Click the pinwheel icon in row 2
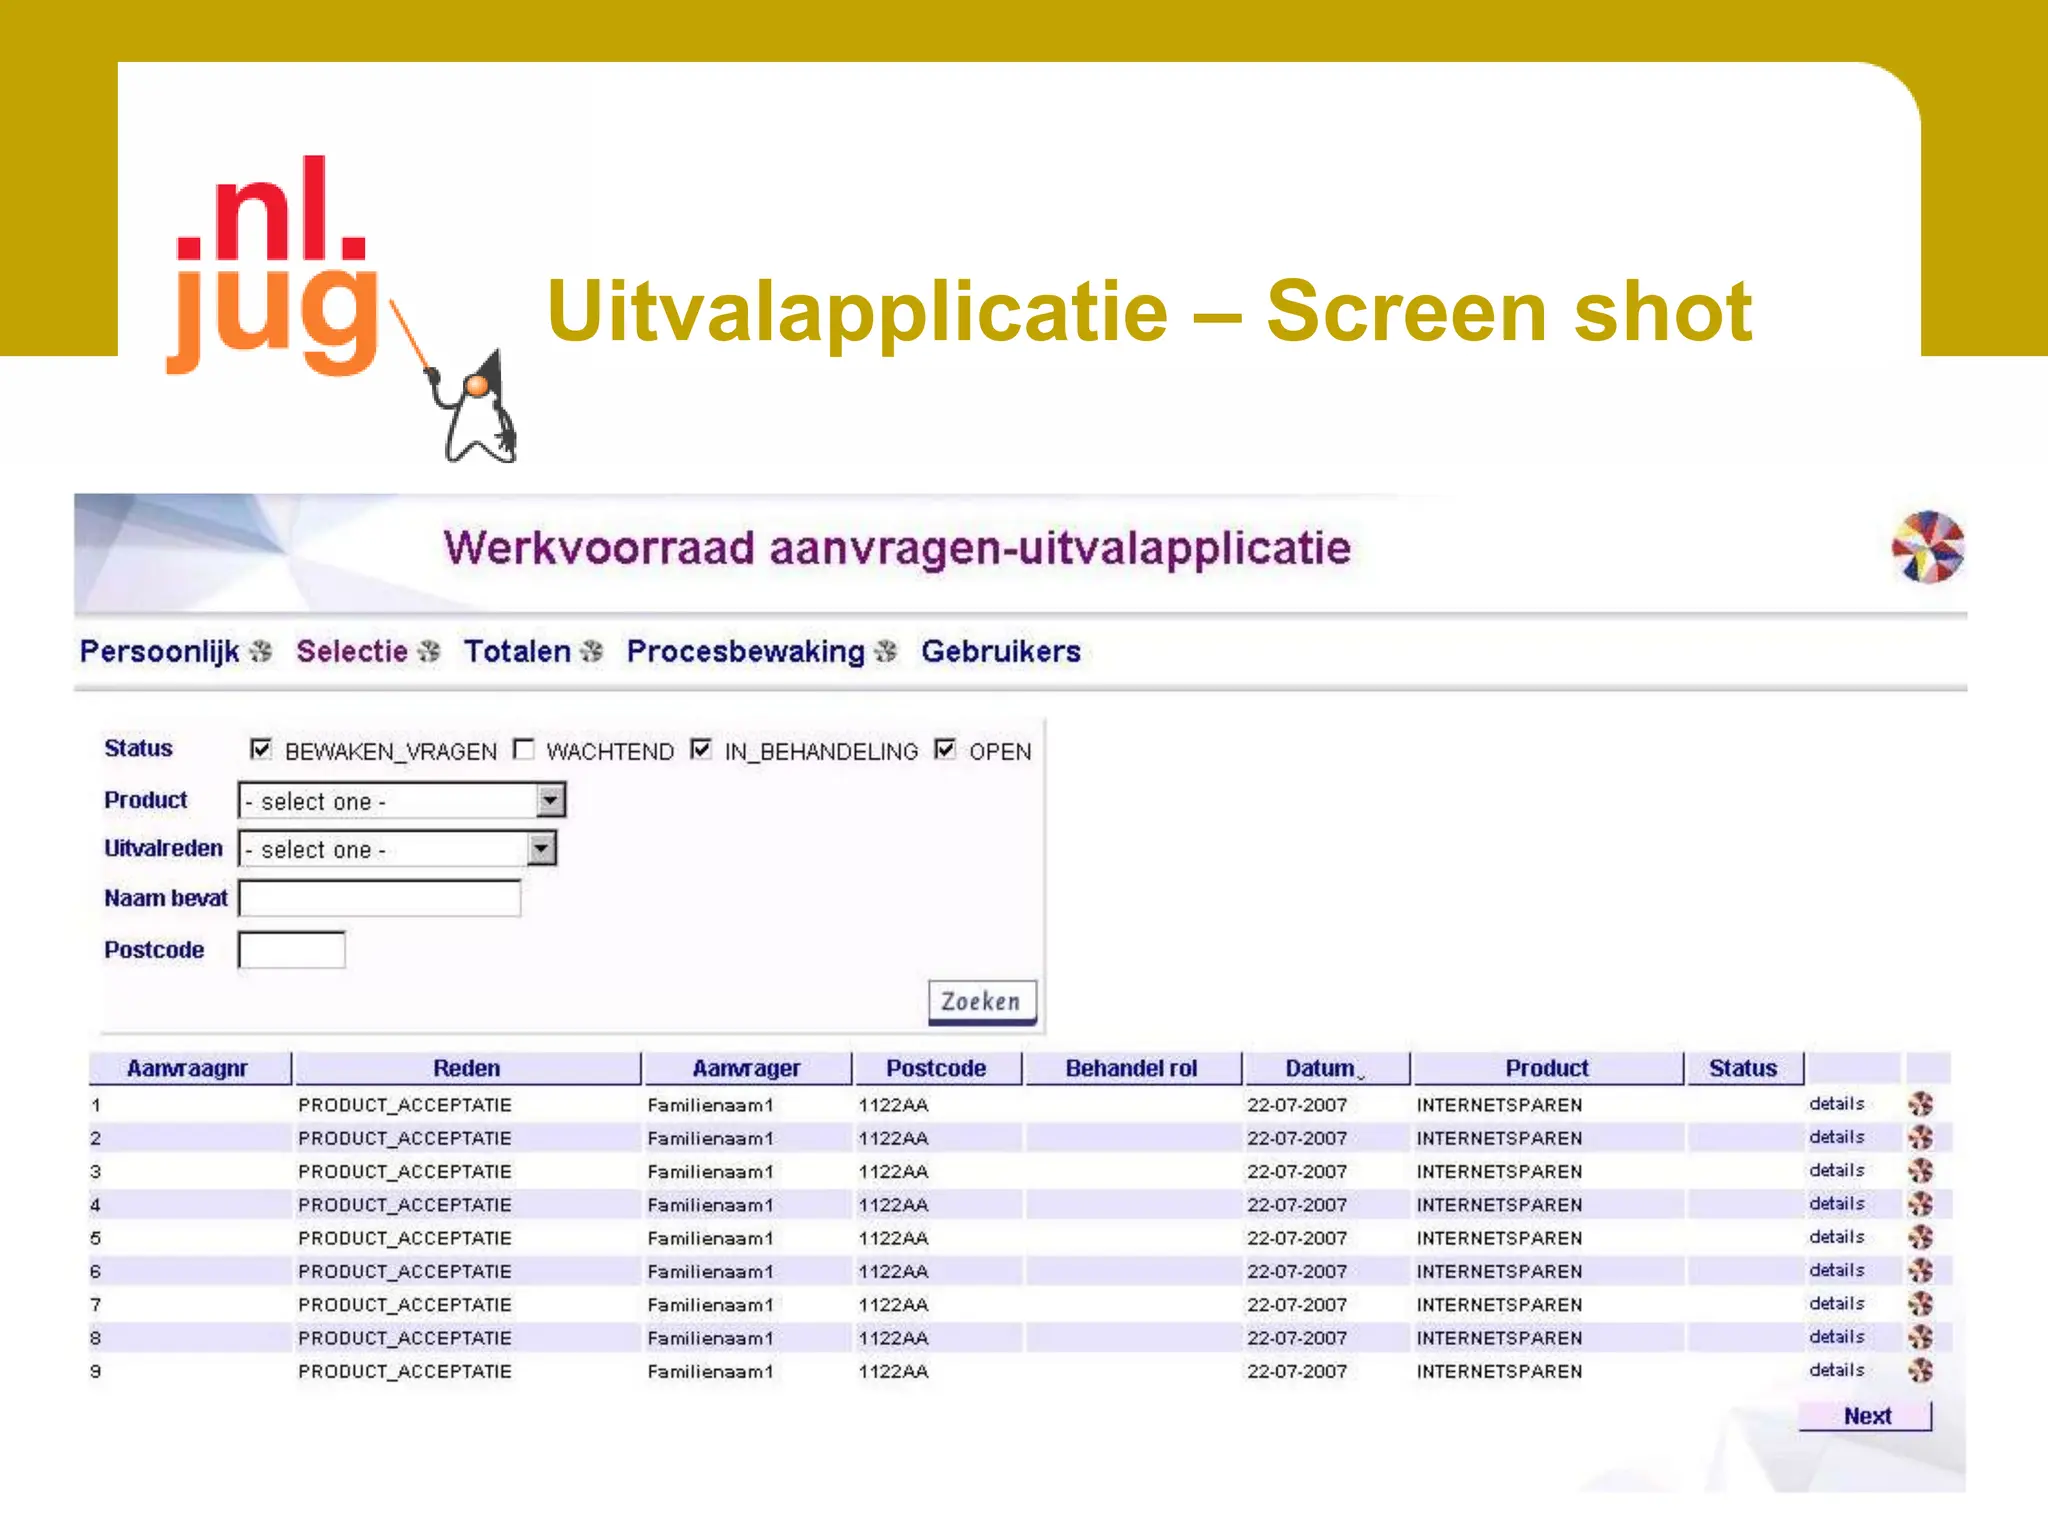Image resolution: width=2048 pixels, height=1536 pixels. [x=1920, y=1137]
